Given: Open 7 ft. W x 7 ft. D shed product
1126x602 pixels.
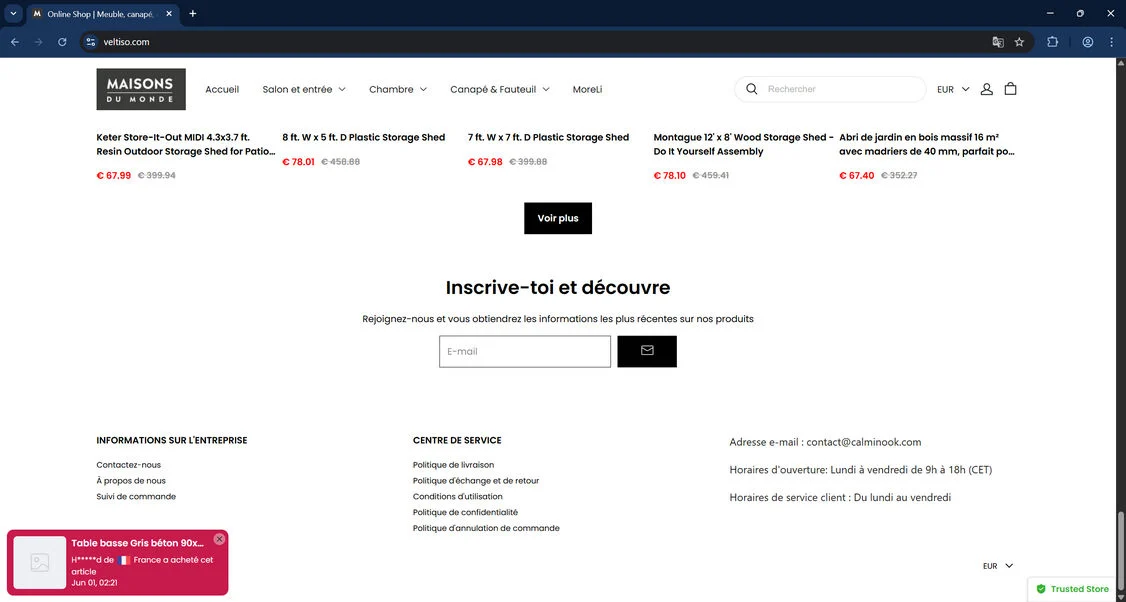Looking at the screenshot, I should pos(549,137).
